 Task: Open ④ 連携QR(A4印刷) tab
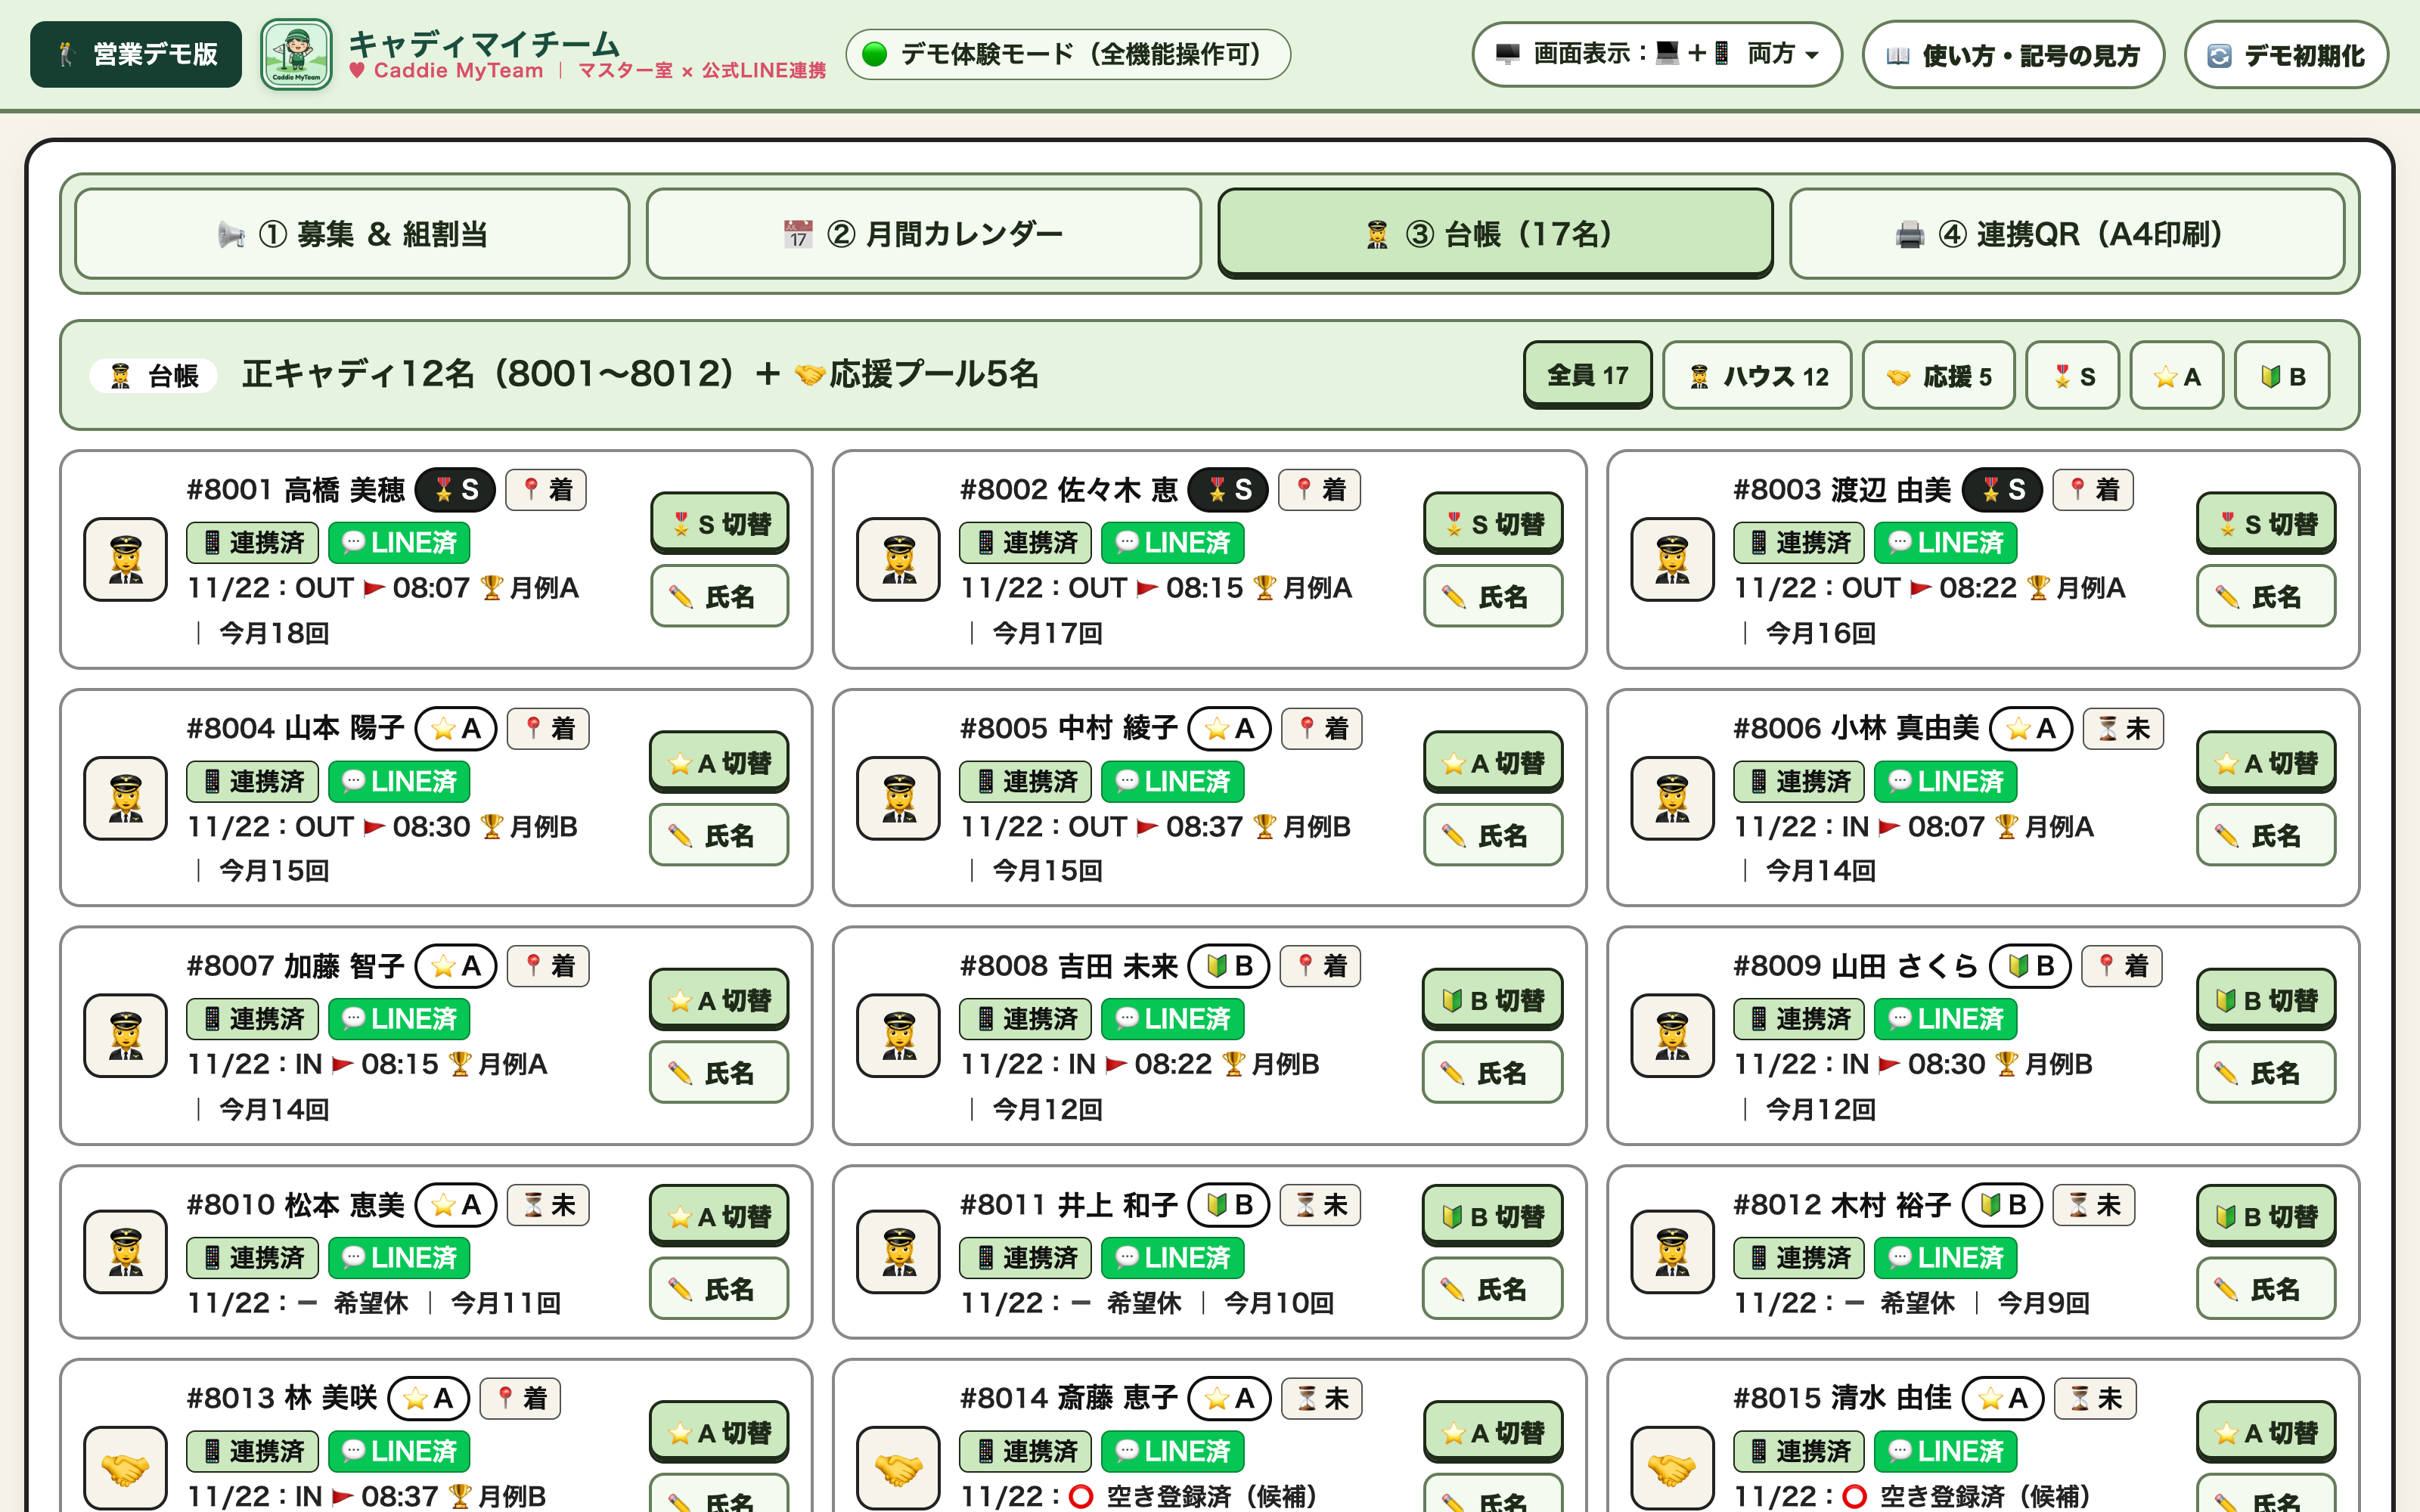(x=2067, y=234)
